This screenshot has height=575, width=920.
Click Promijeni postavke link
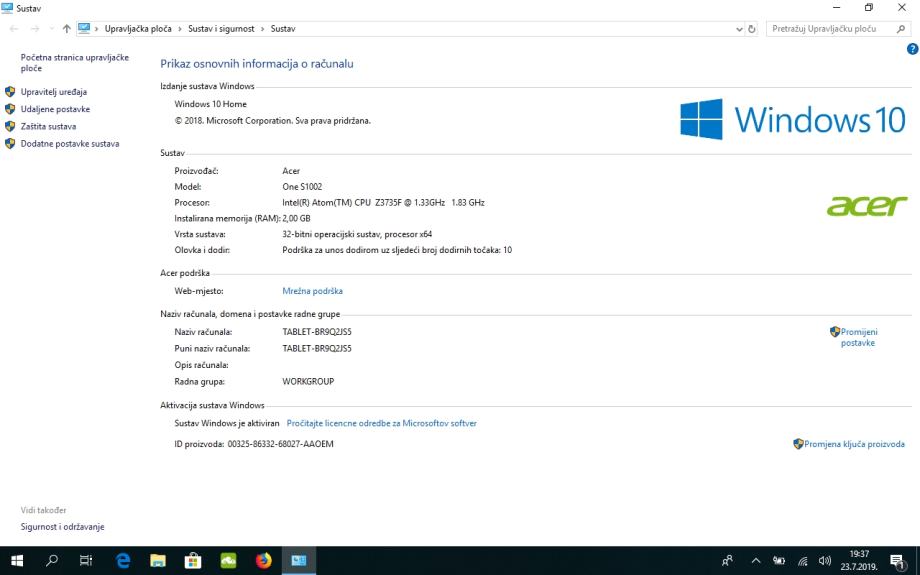858,337
